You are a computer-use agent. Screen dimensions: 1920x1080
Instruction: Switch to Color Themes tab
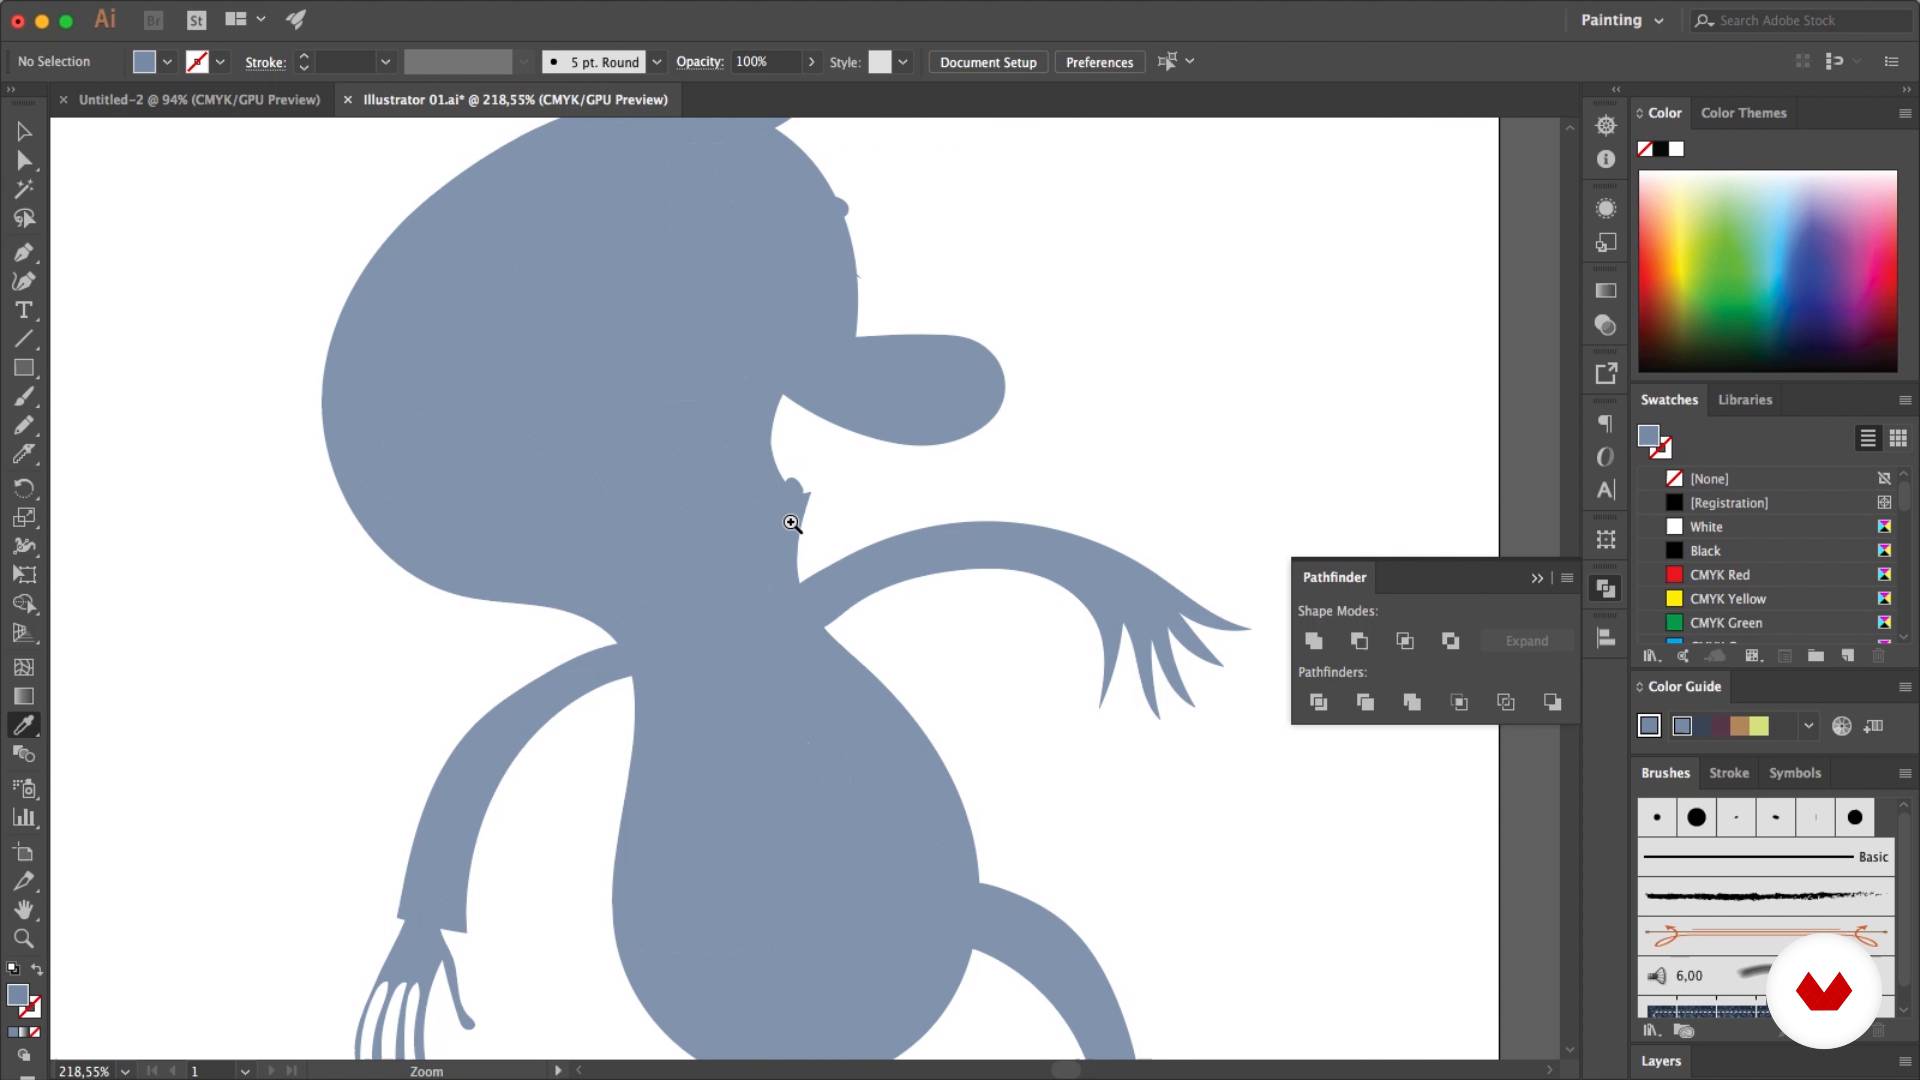pyautogui.click(x=1743, y=113)
